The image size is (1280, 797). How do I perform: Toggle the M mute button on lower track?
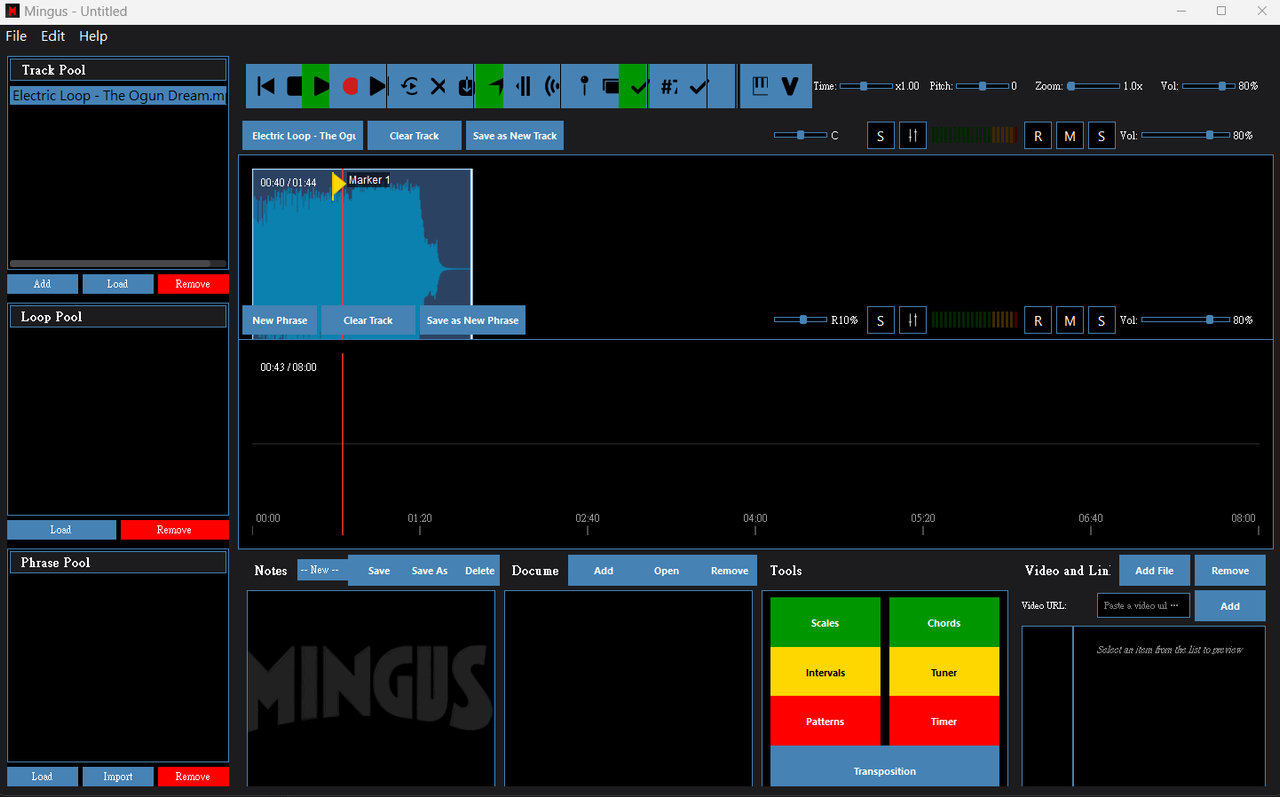pos(1069,321)
